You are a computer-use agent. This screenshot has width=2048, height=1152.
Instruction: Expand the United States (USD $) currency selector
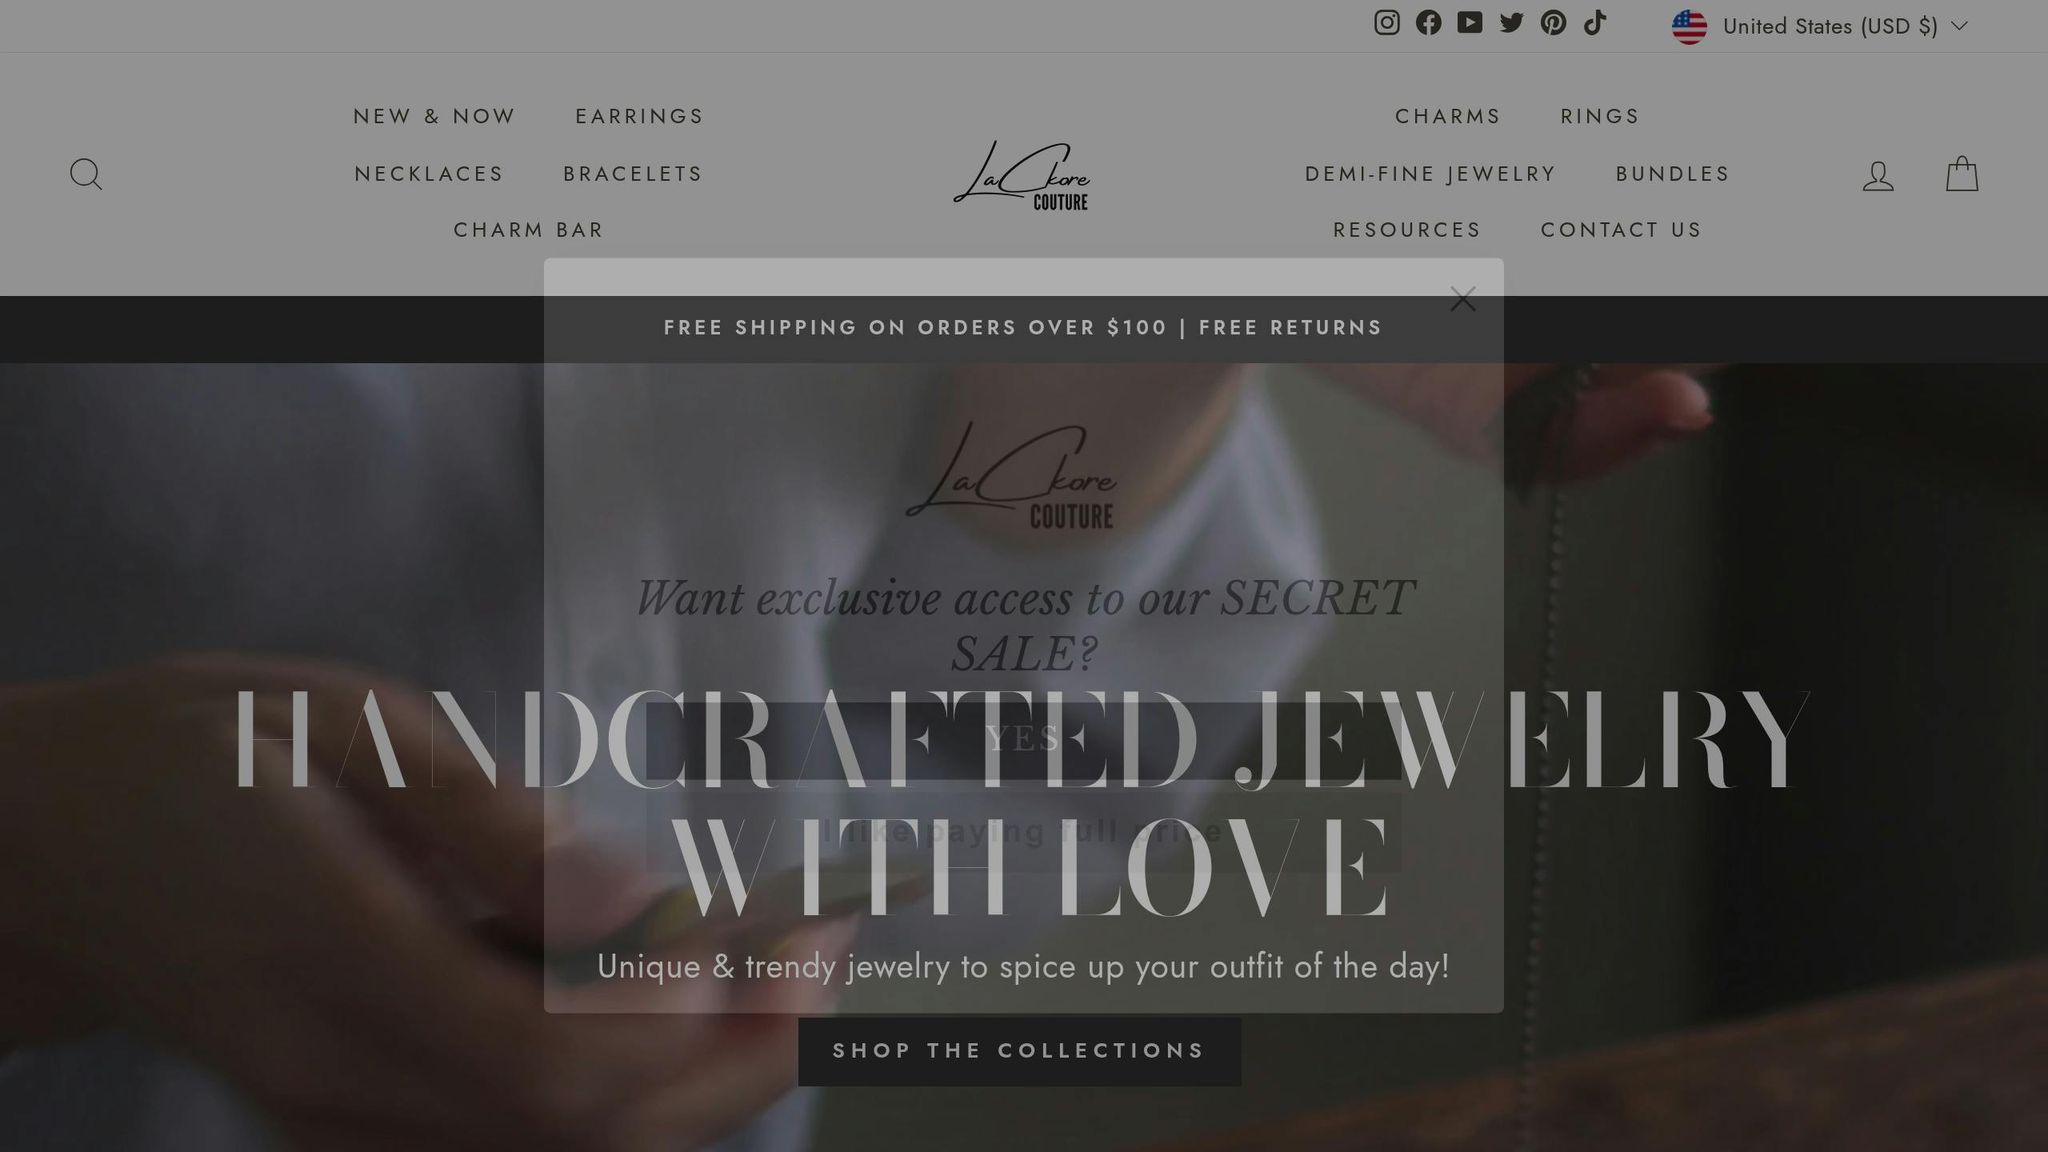point(1820,26)
